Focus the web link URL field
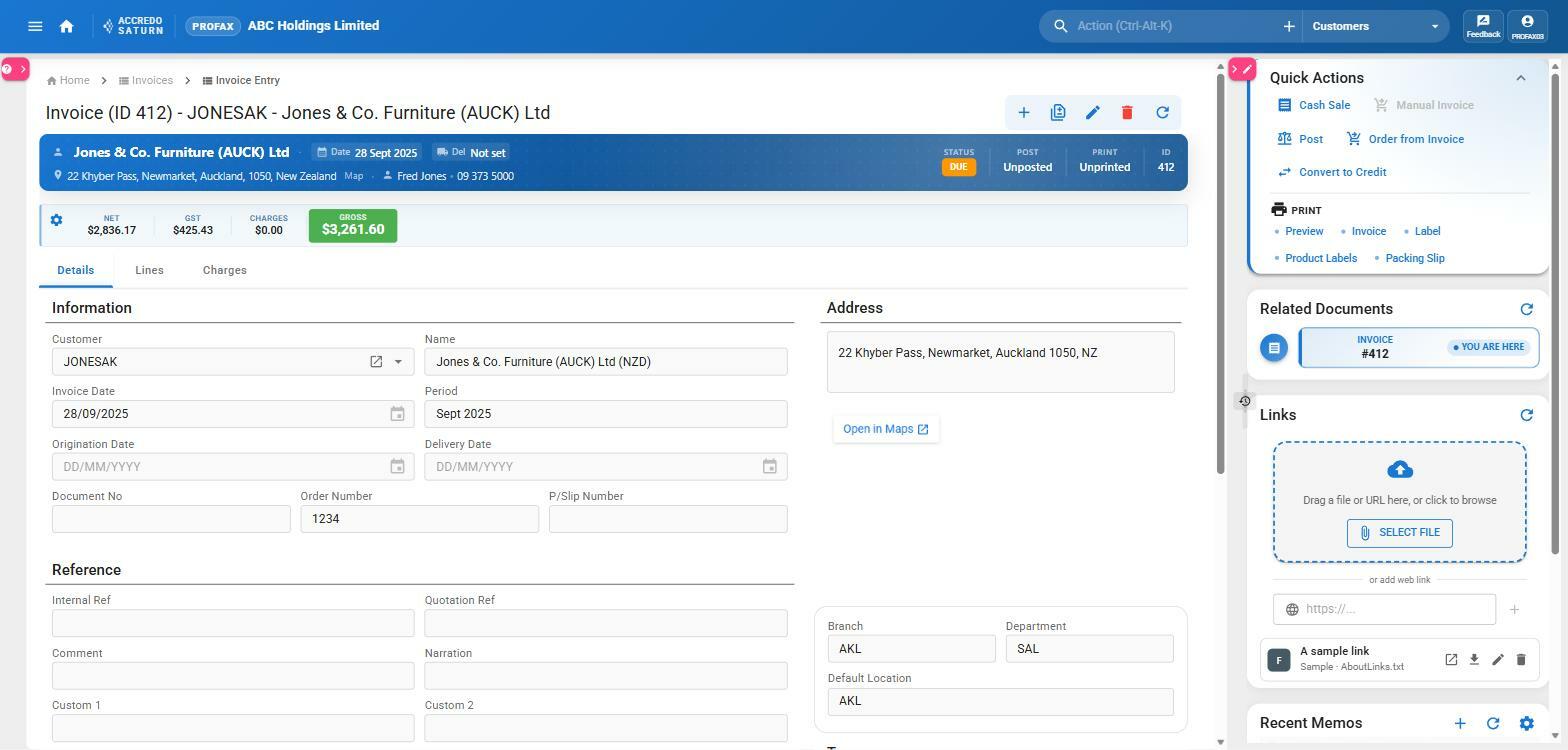 tap(1385, 609)
